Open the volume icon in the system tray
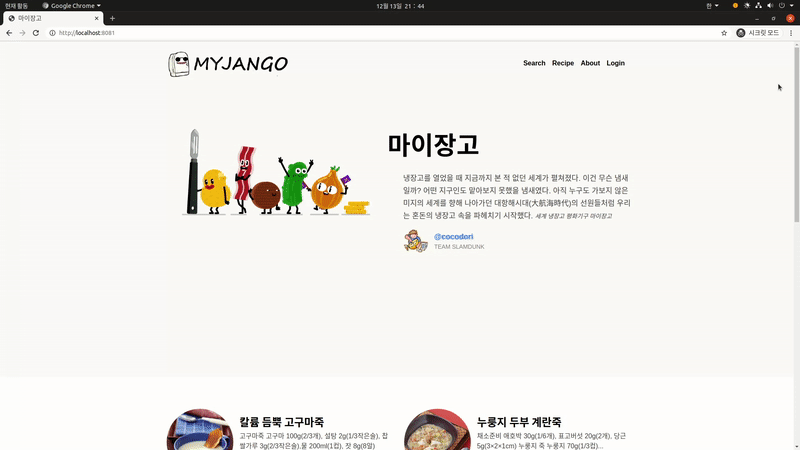 pos(770,6)
